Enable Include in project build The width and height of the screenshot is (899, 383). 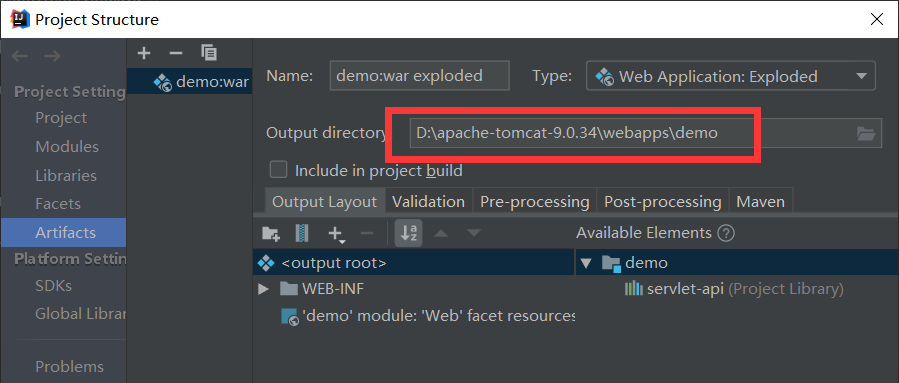279,170
